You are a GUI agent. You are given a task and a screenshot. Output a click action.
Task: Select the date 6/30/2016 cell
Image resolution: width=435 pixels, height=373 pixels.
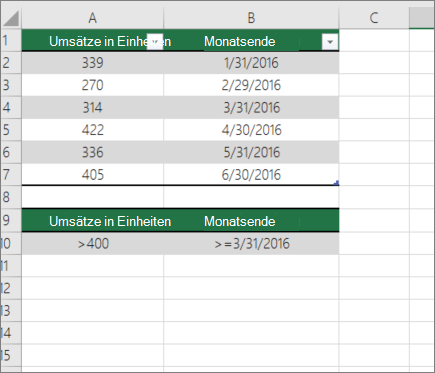tap(251, 175)
